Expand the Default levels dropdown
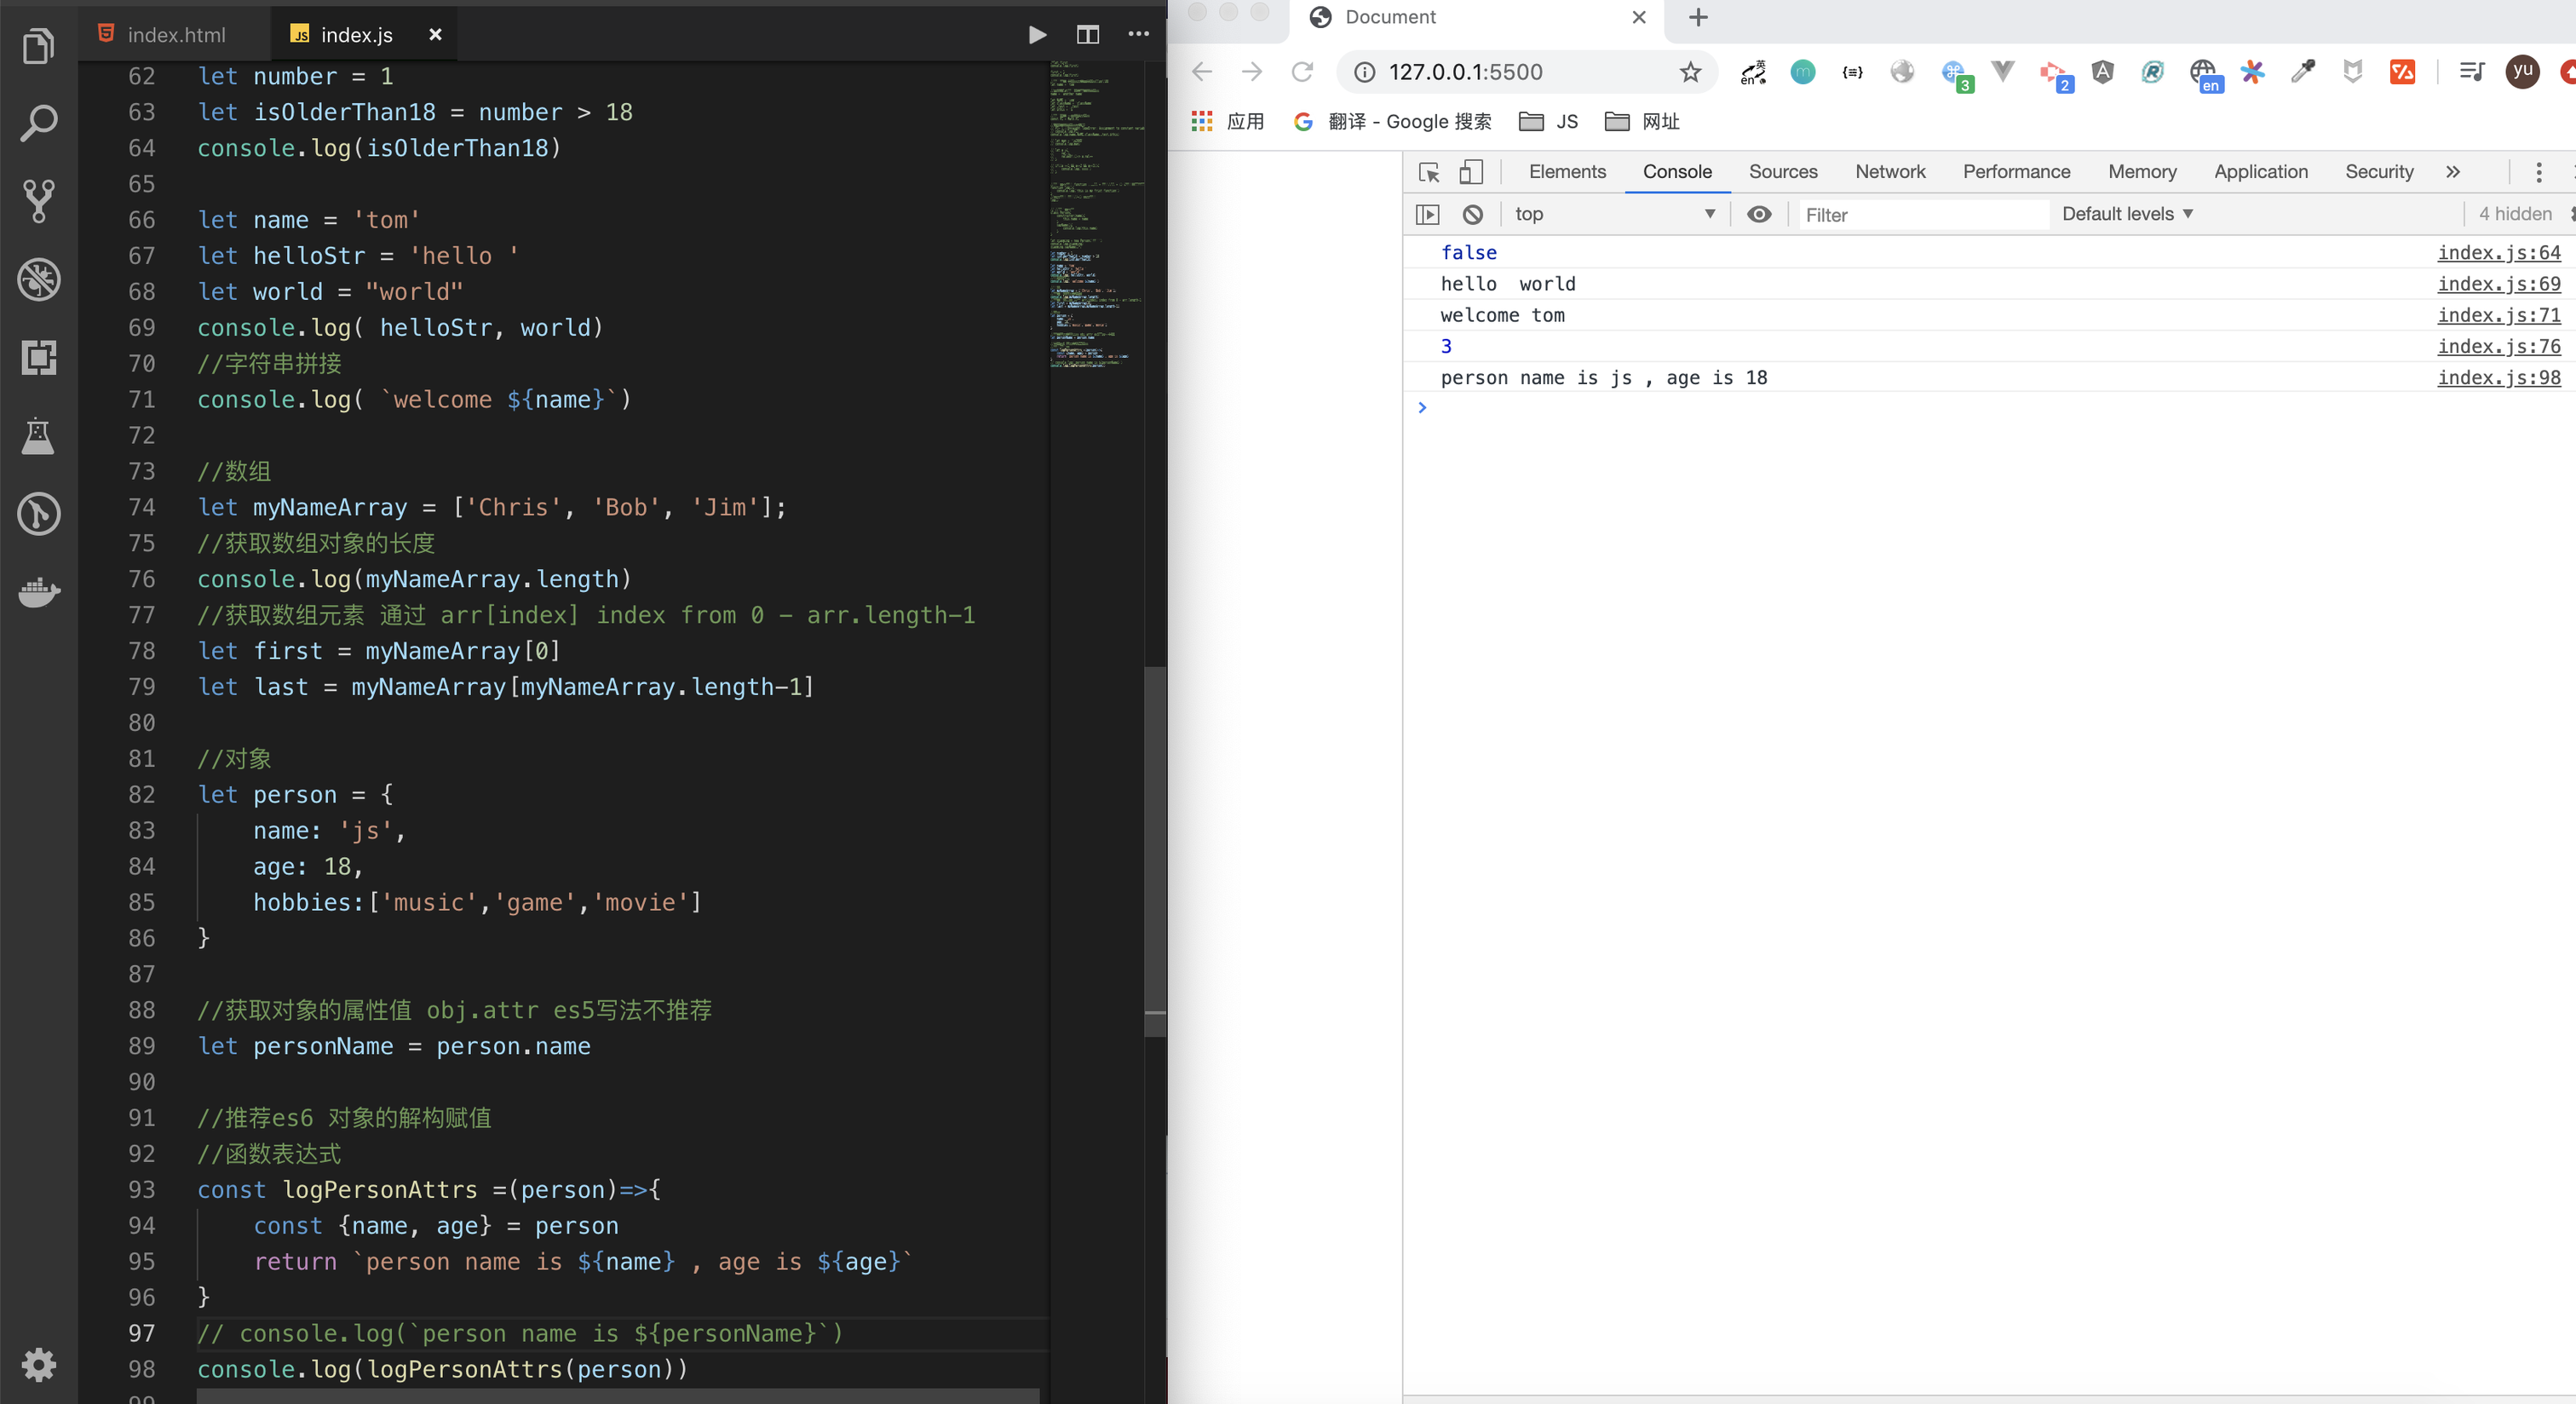 pyautogui.click(x=2127, y=214)
